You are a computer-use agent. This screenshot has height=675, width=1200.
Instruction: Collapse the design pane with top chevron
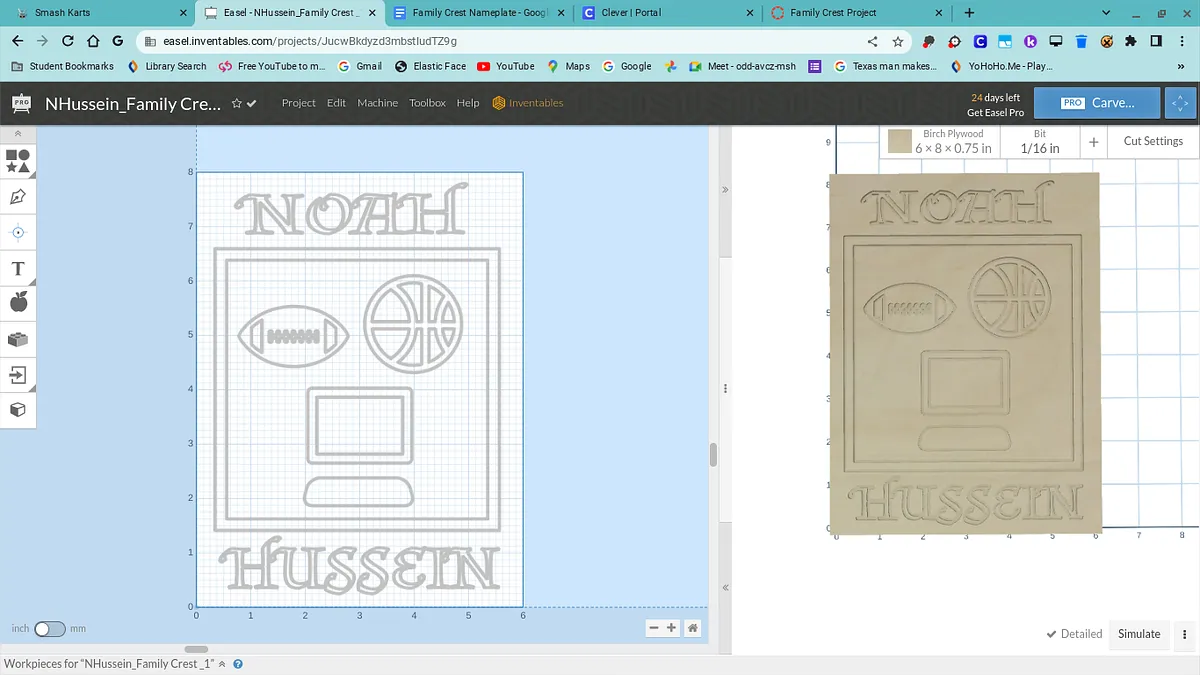tap(725, 189)
